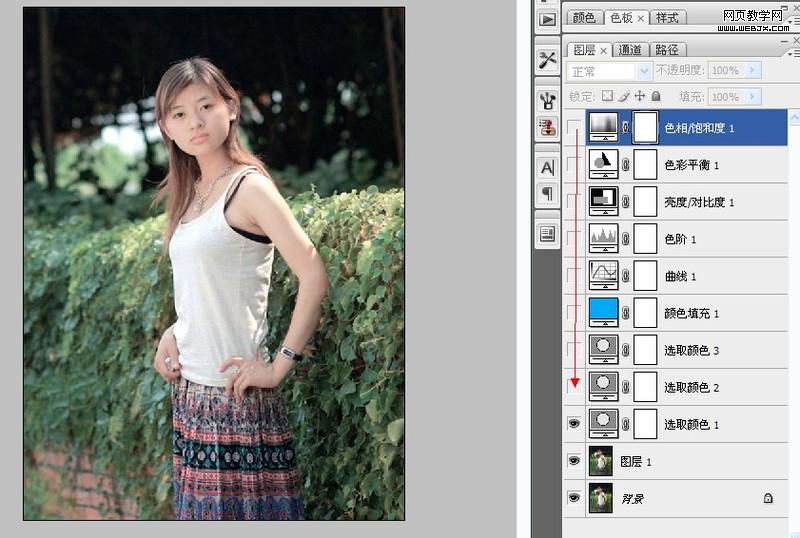Image resolution: width=800 pixels, height=538 pixels.
Task: Show the 曲线 1 layer visibility
Action: tap(574, 275)
